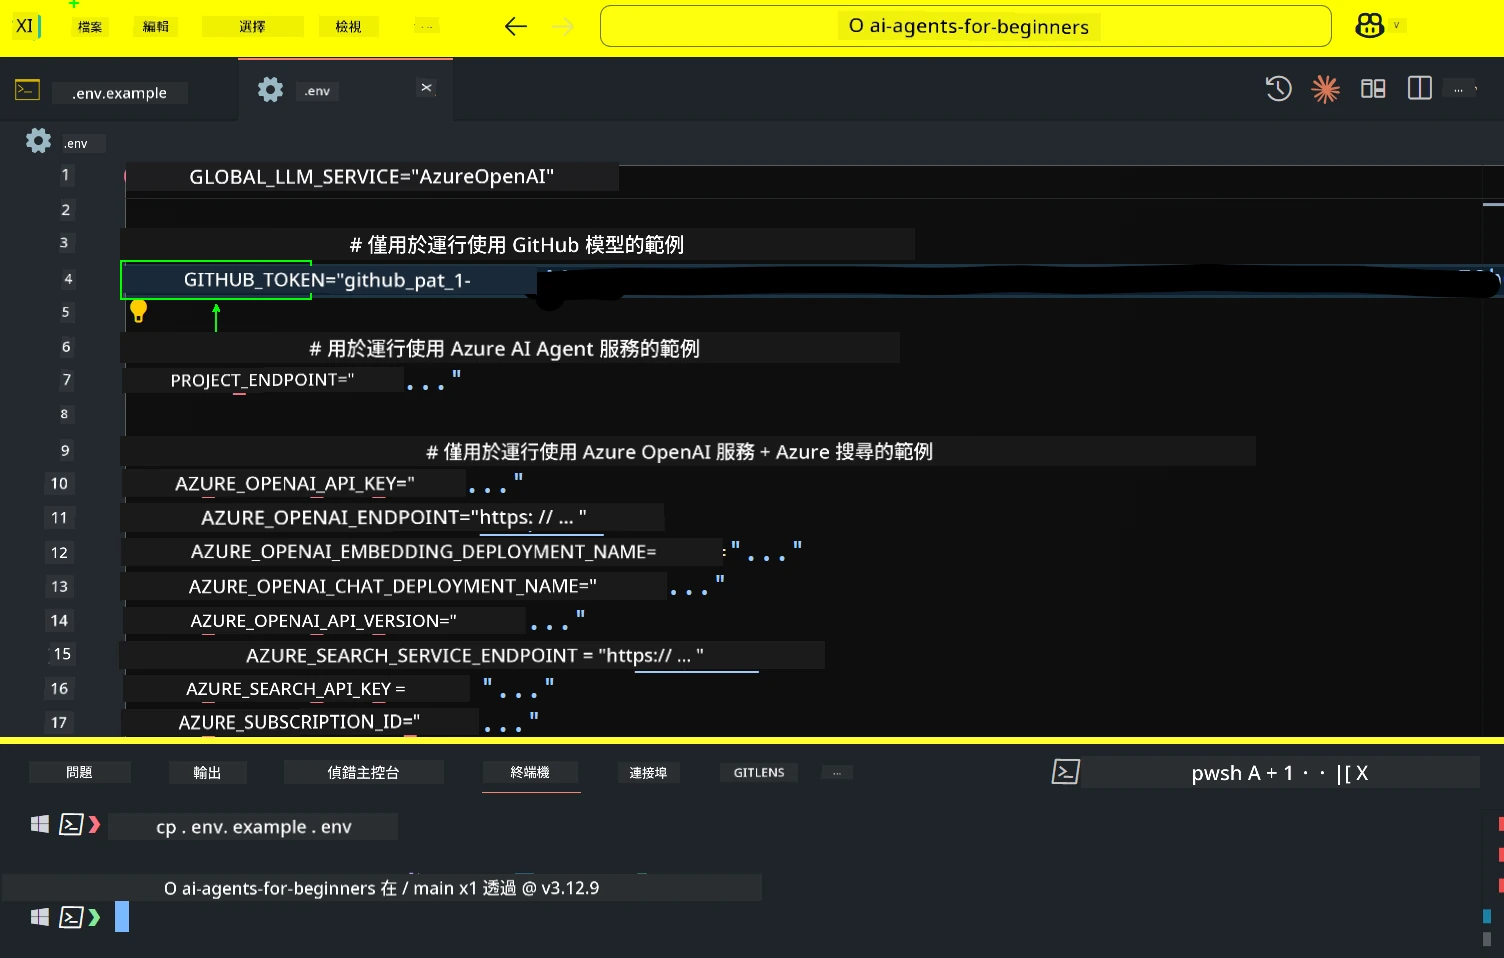Click the back navigation arrow
1504x958 pixels.
pyautogui.click(x=515, y=26)
